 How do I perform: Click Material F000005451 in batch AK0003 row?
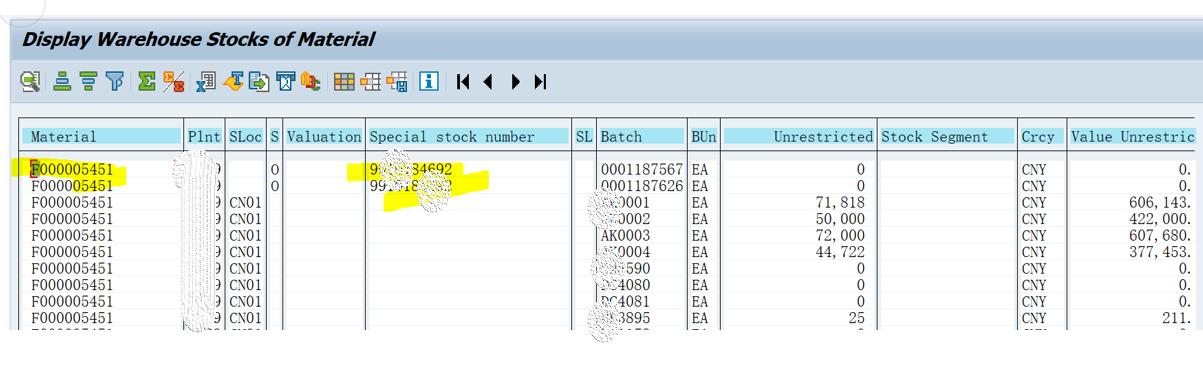pyautogui.click(x=72, y=236)
